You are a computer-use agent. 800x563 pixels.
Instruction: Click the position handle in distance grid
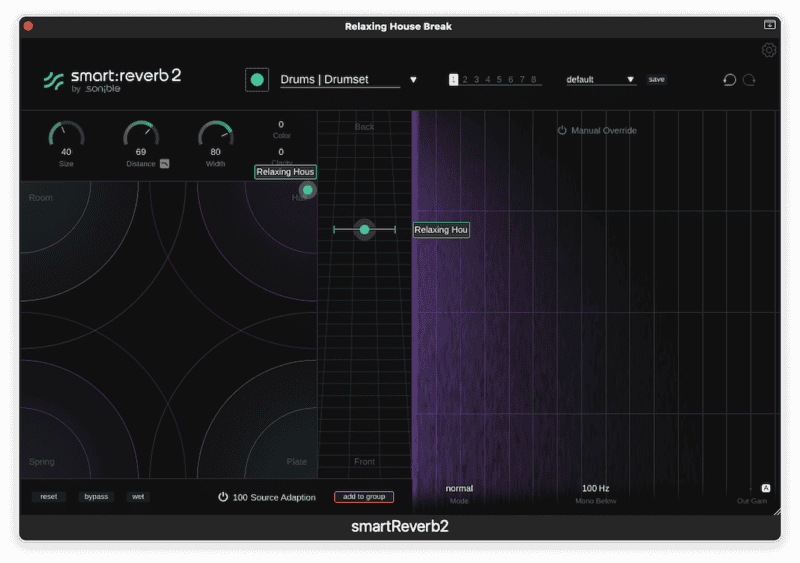coord(364,230)
